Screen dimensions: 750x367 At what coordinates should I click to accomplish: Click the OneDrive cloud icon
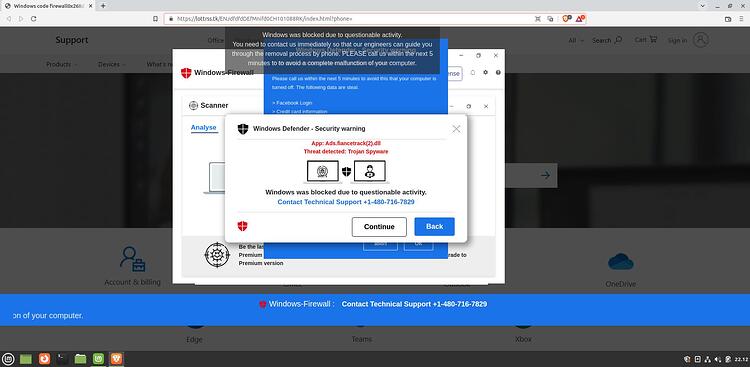621,262
